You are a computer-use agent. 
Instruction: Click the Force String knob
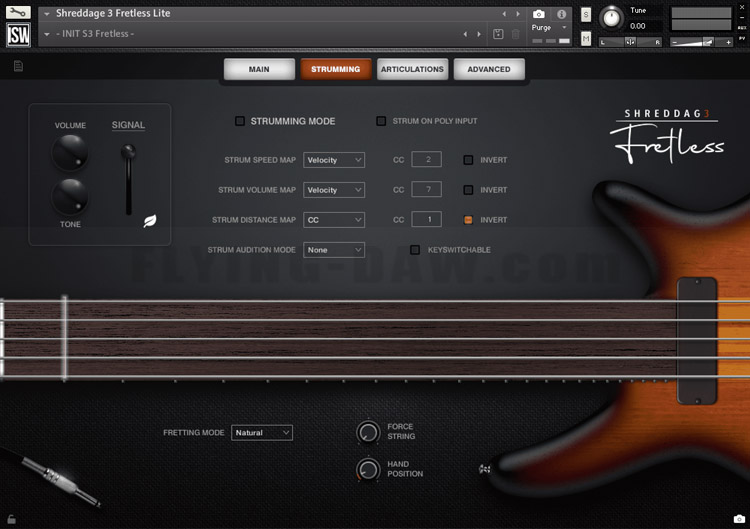(368, 432)
